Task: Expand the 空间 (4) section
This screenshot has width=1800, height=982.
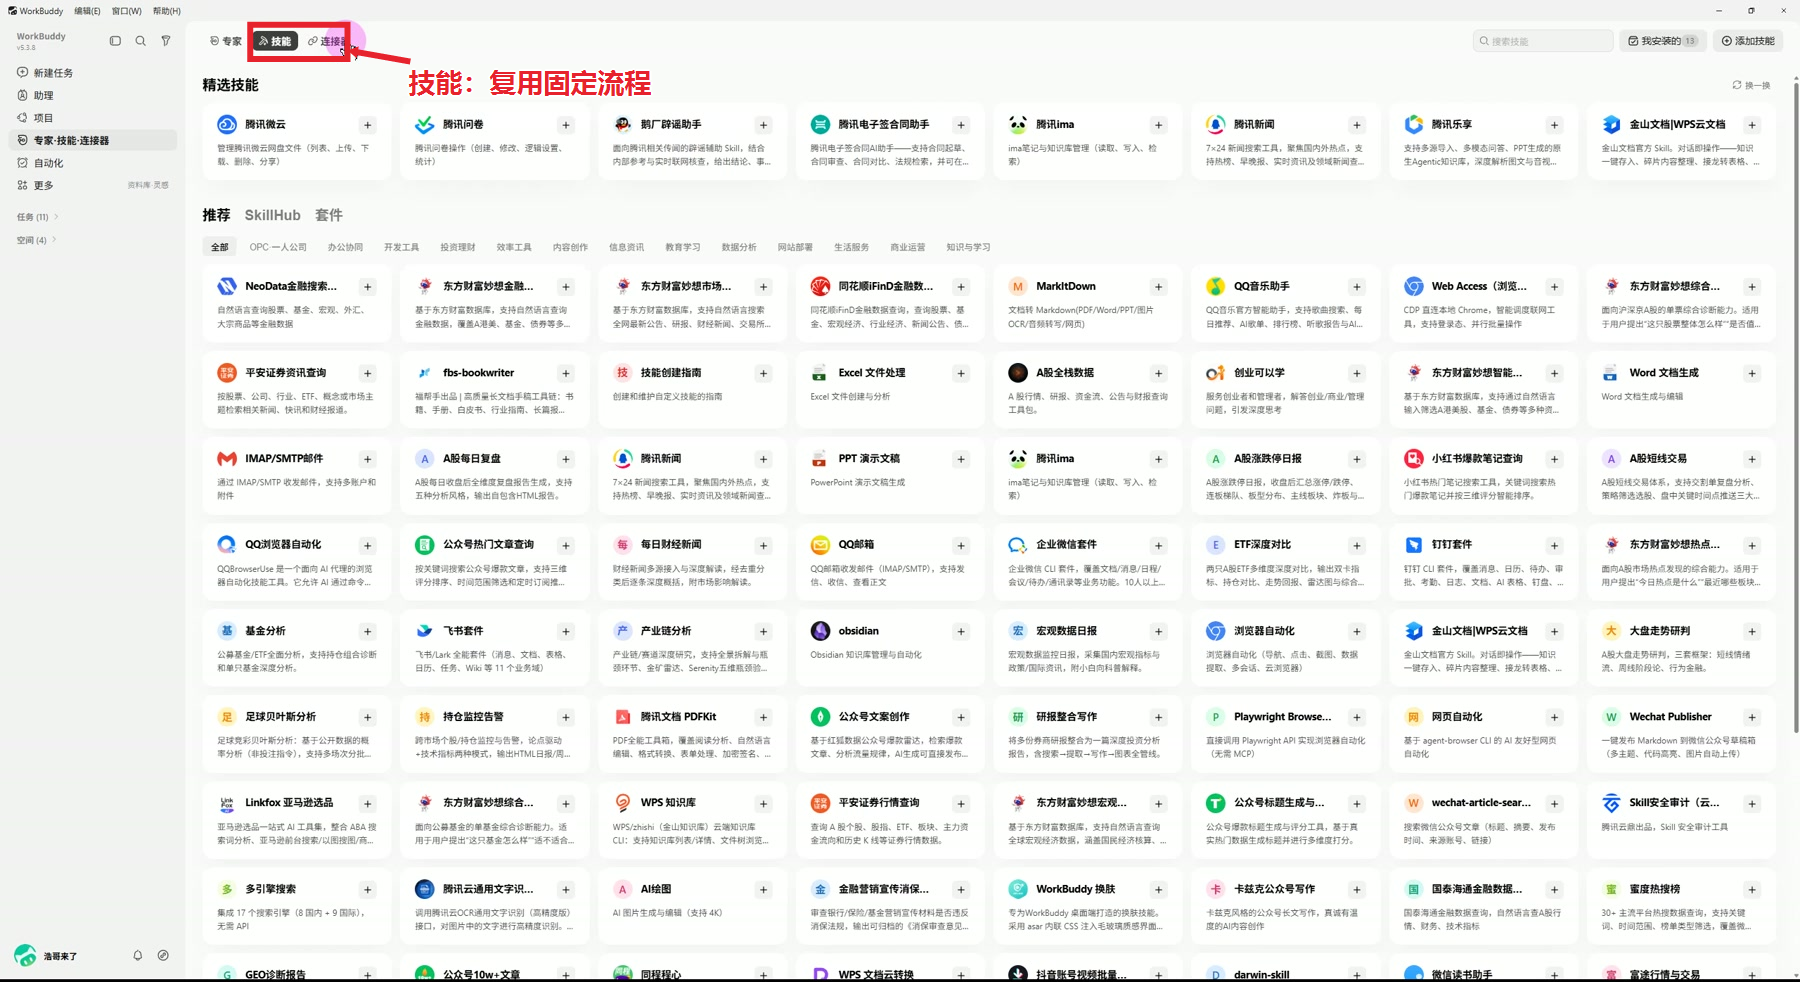Action: 36,240
